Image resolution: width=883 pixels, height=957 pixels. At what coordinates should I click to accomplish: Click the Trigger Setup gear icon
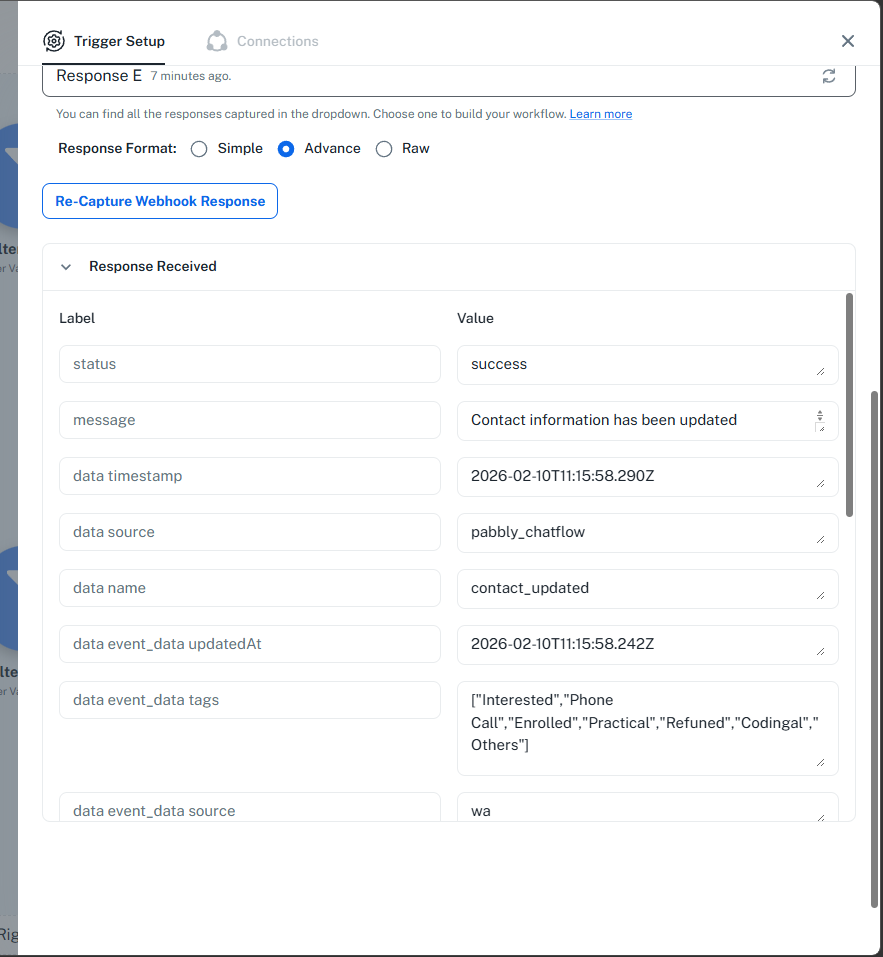point(54,41)
